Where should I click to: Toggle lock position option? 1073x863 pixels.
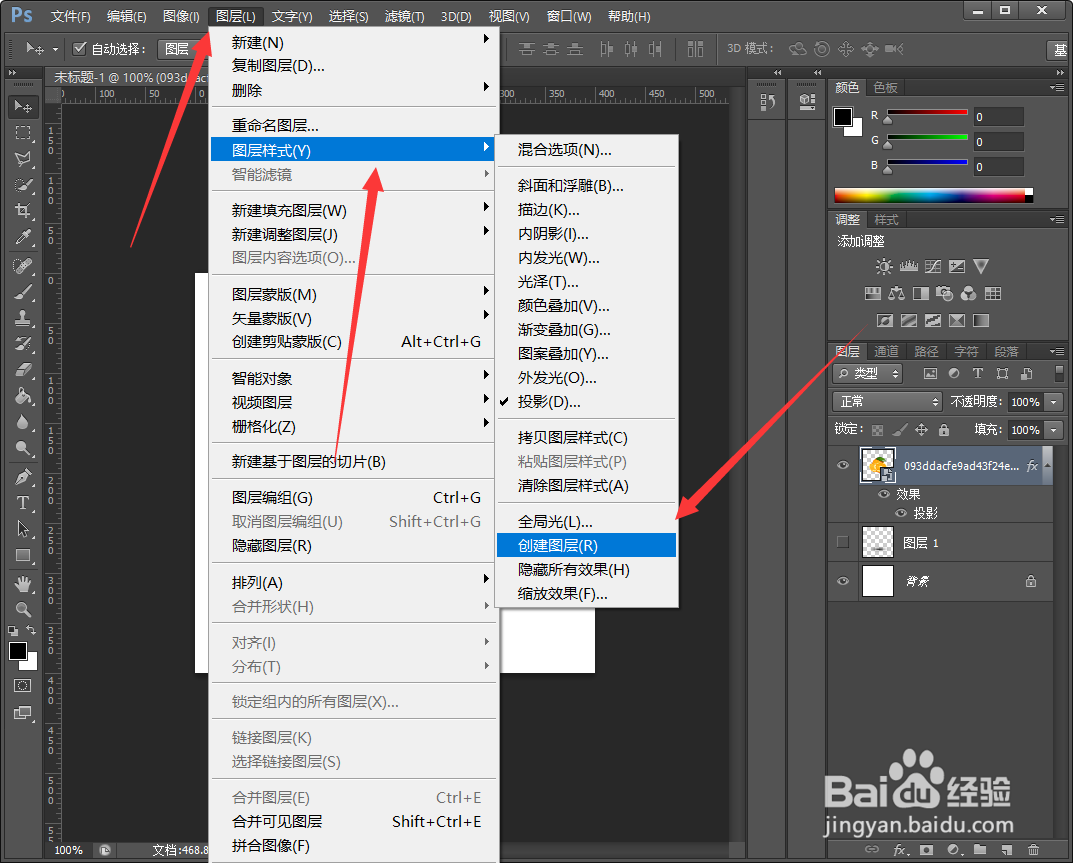coord(922,430)
